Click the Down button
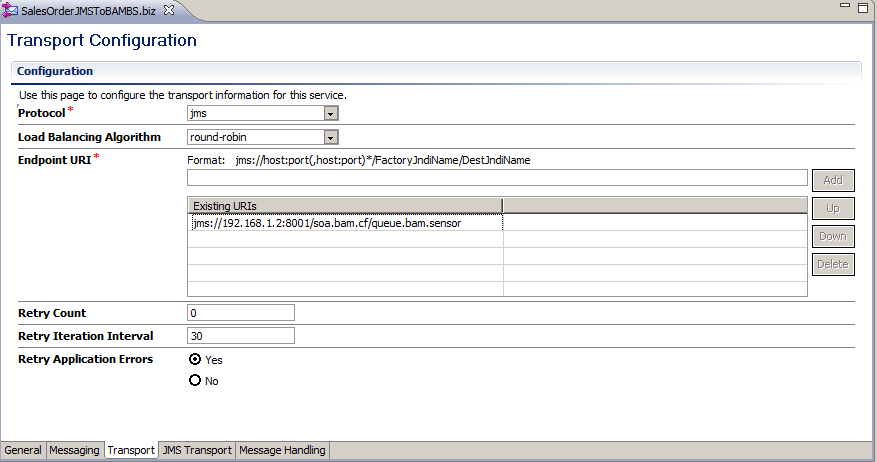 coord(833,236)
